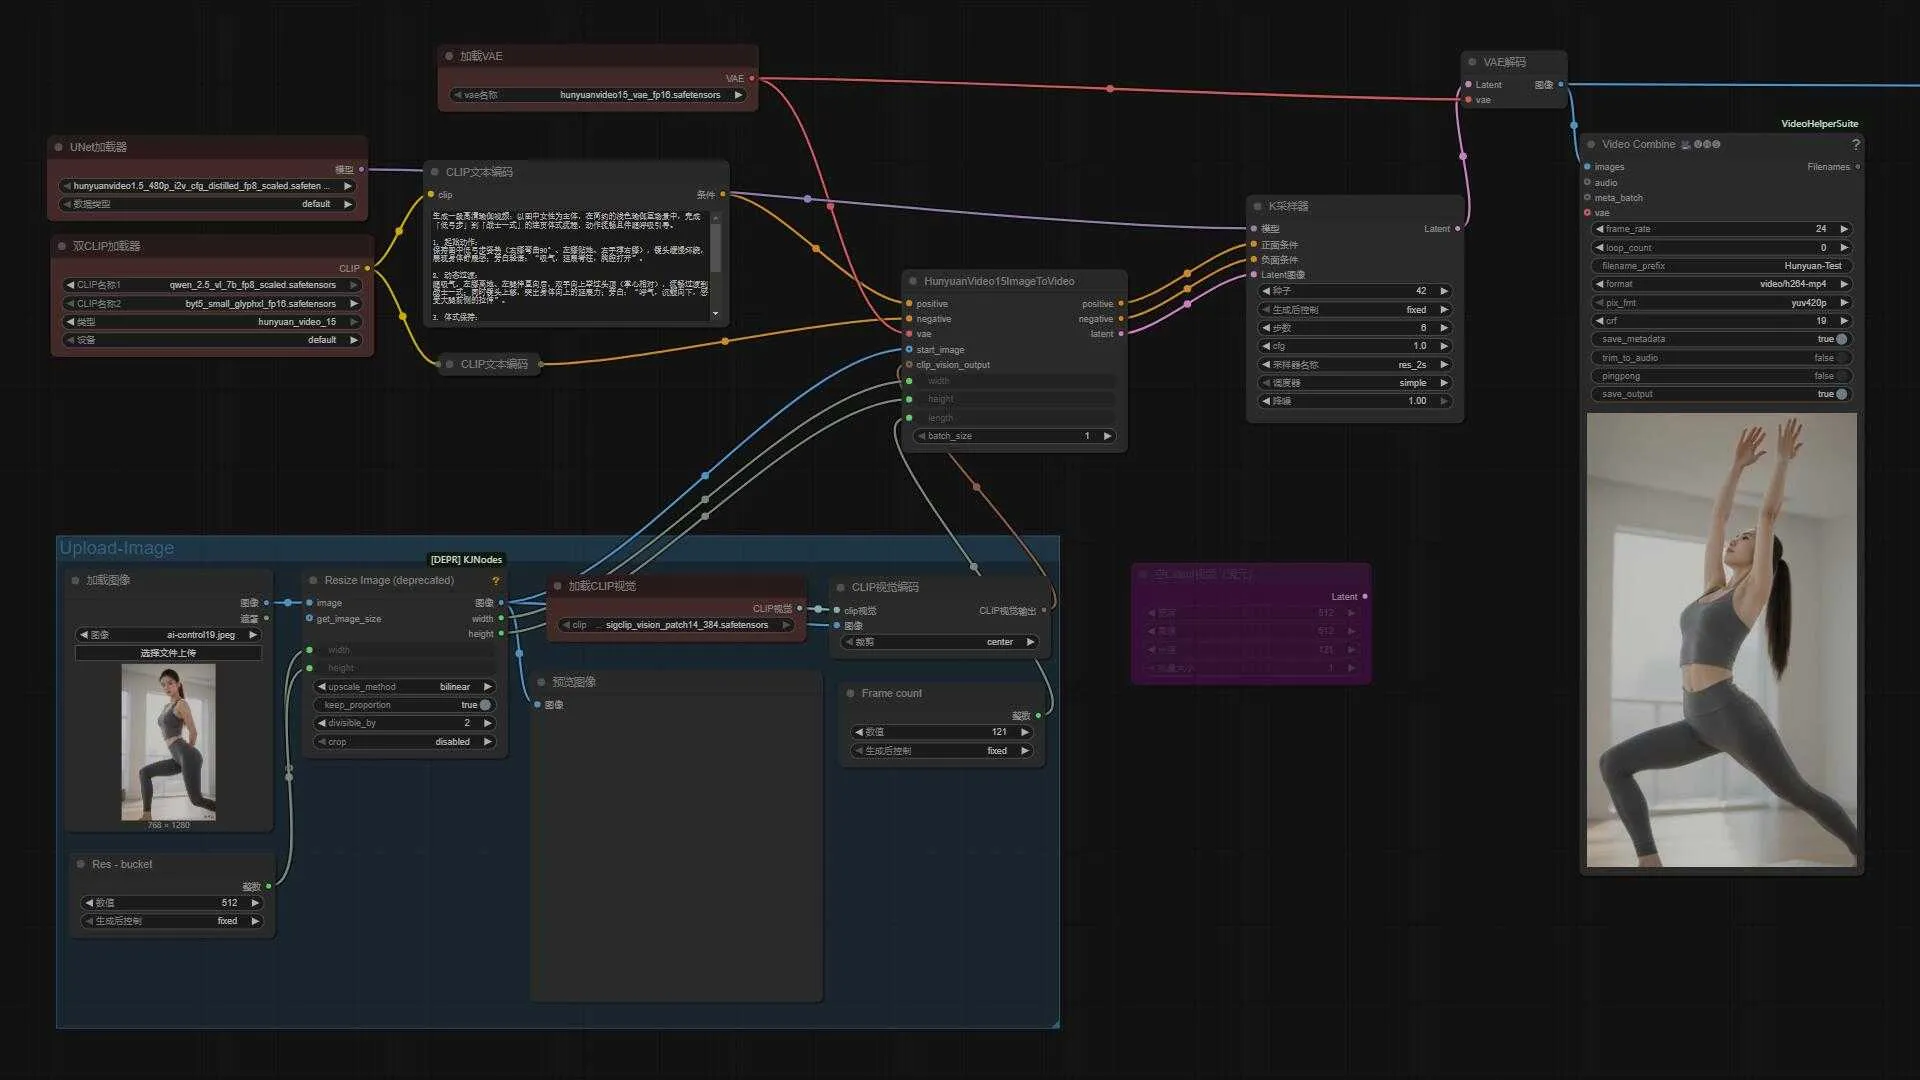Toggle save_metadata in Video Combine
Viewport: 1920px width, 1080px height.
(x=1841, y=339)
